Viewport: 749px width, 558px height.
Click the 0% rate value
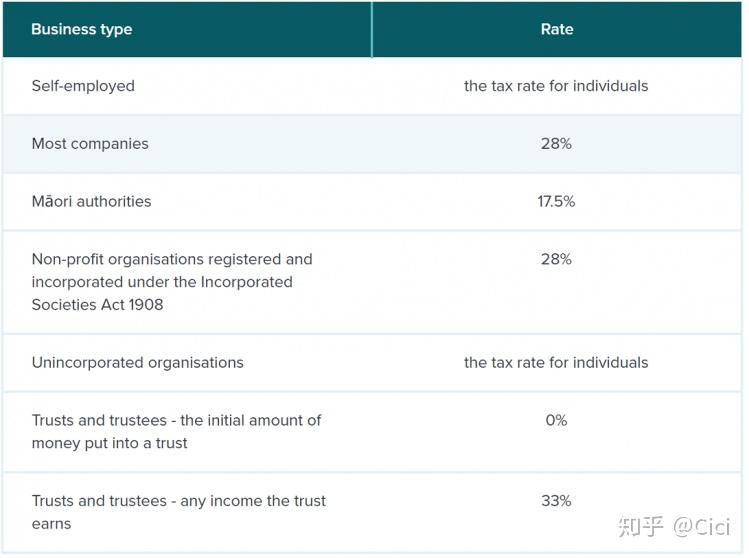tap(556, 420)
